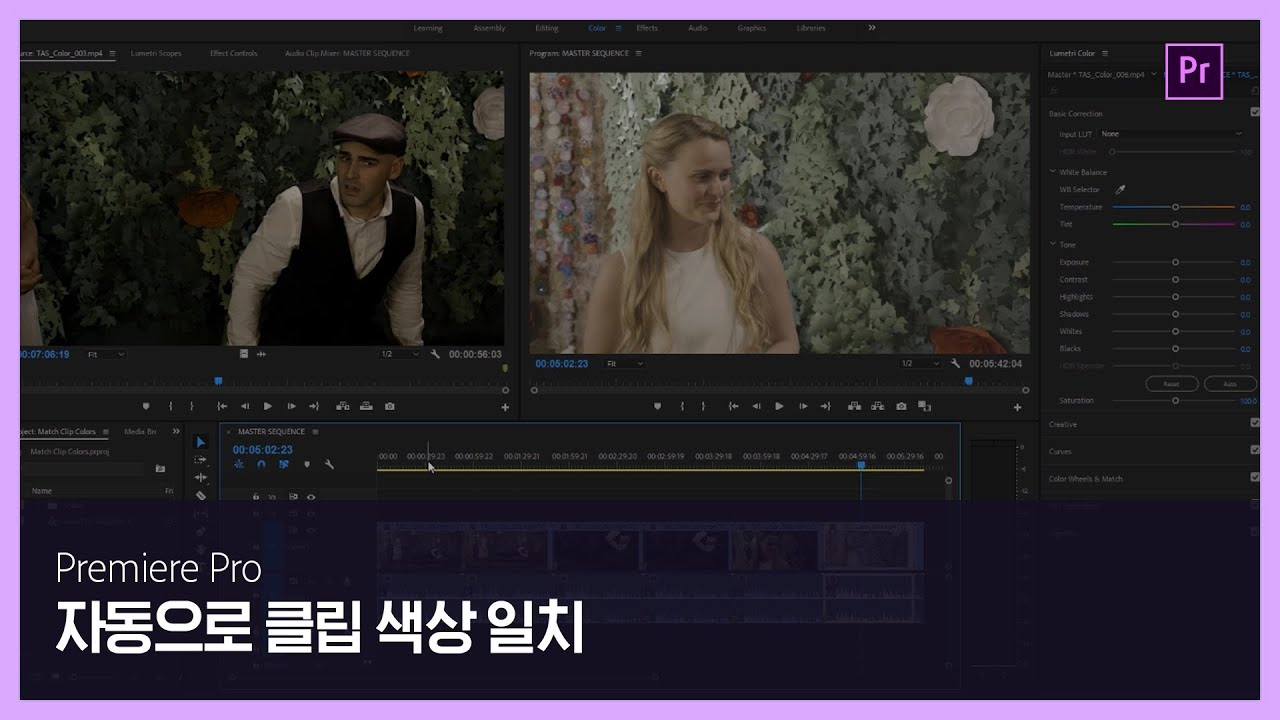Select the Selection tool arrow
This screenshot has width=1280, height=720.
point(201,442)
